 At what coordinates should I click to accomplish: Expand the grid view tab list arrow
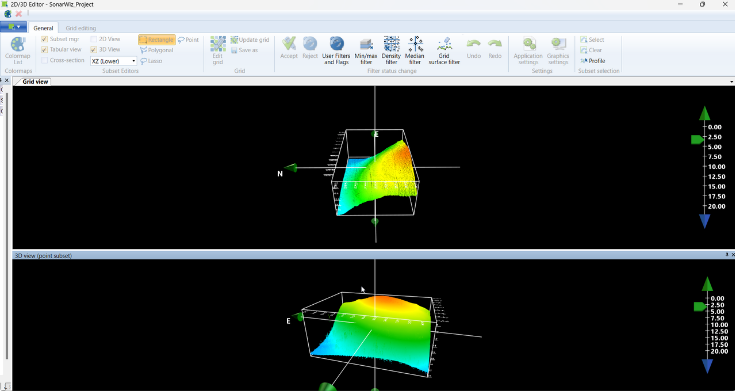point(732,82)
